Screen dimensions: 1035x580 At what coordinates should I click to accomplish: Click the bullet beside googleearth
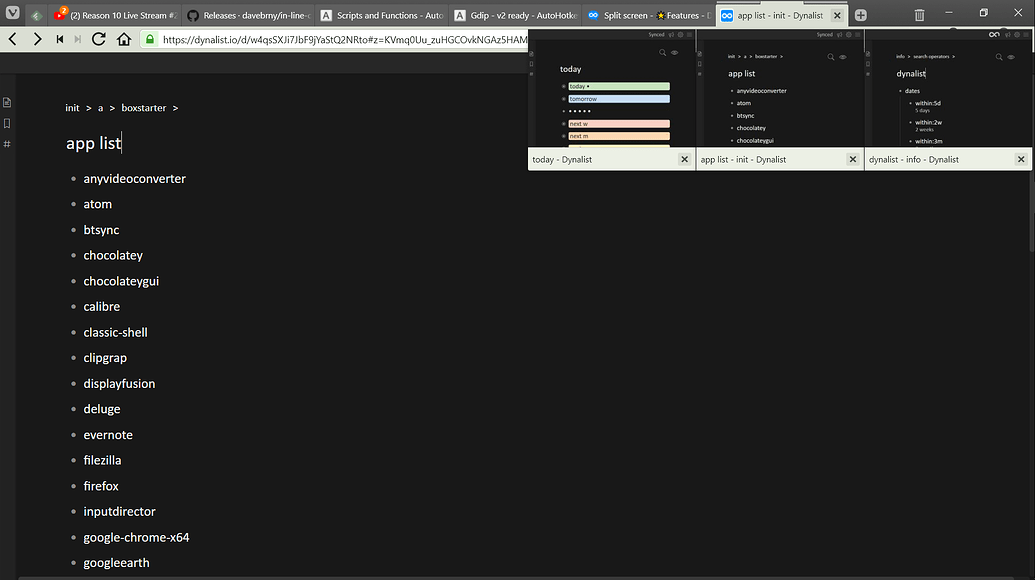pos(73,563)
